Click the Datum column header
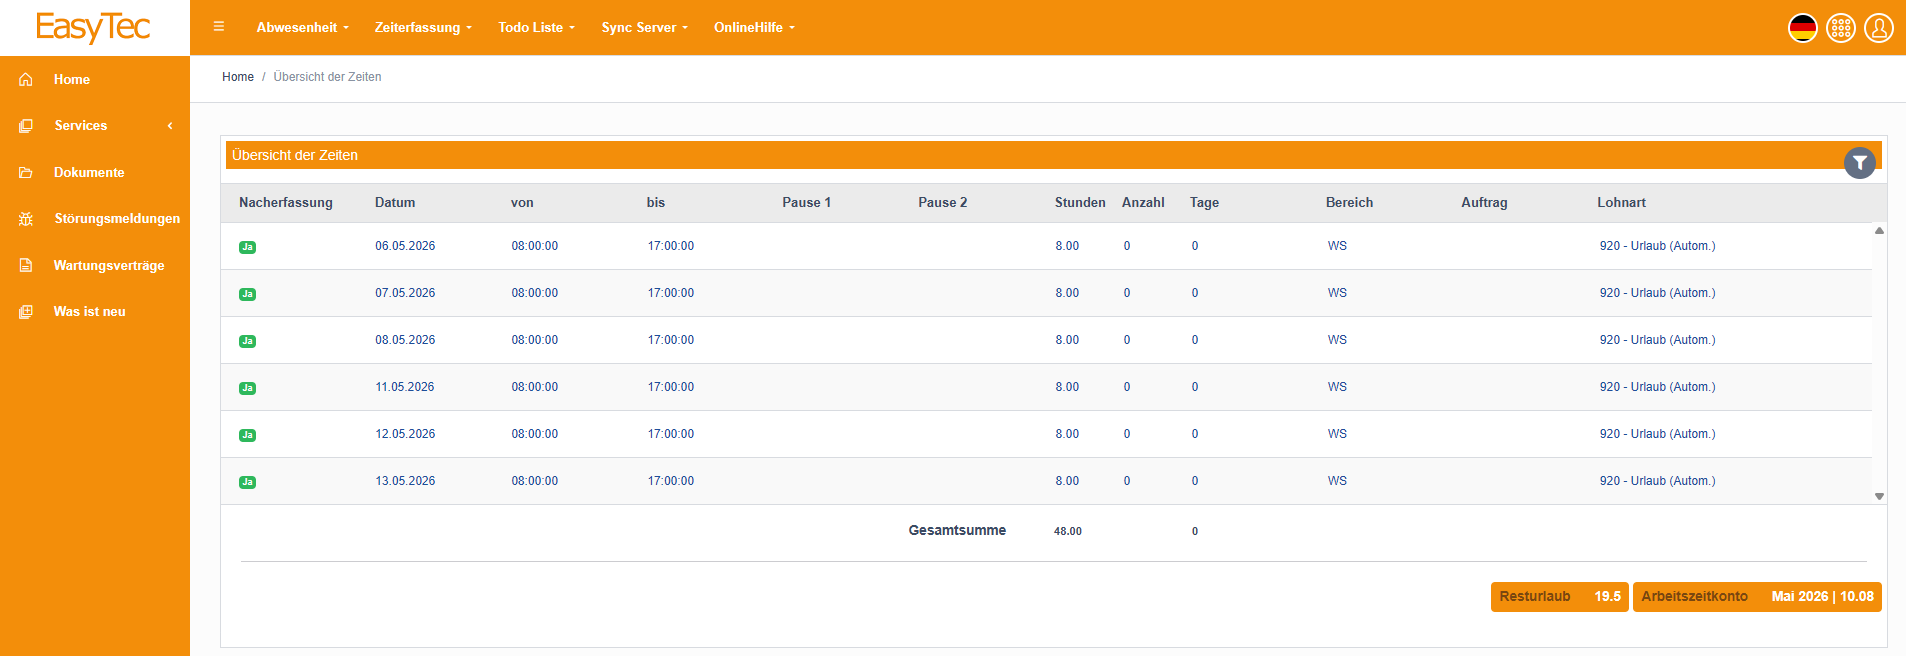1906x656 pixels. [x=395, y=202]
